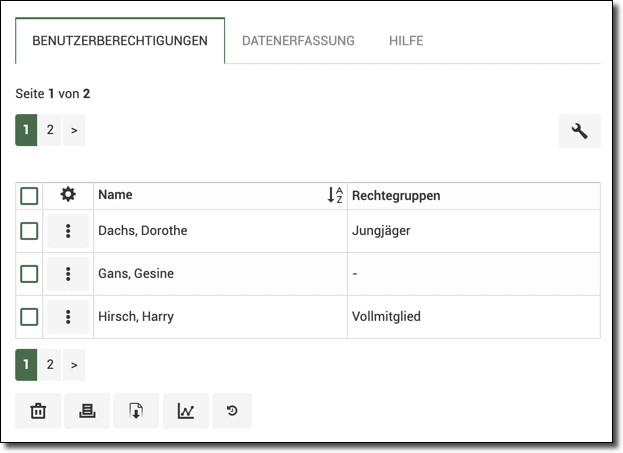Tick the checkbox for Gans, Gesine

pyautogui.click(x=30, y=274)
